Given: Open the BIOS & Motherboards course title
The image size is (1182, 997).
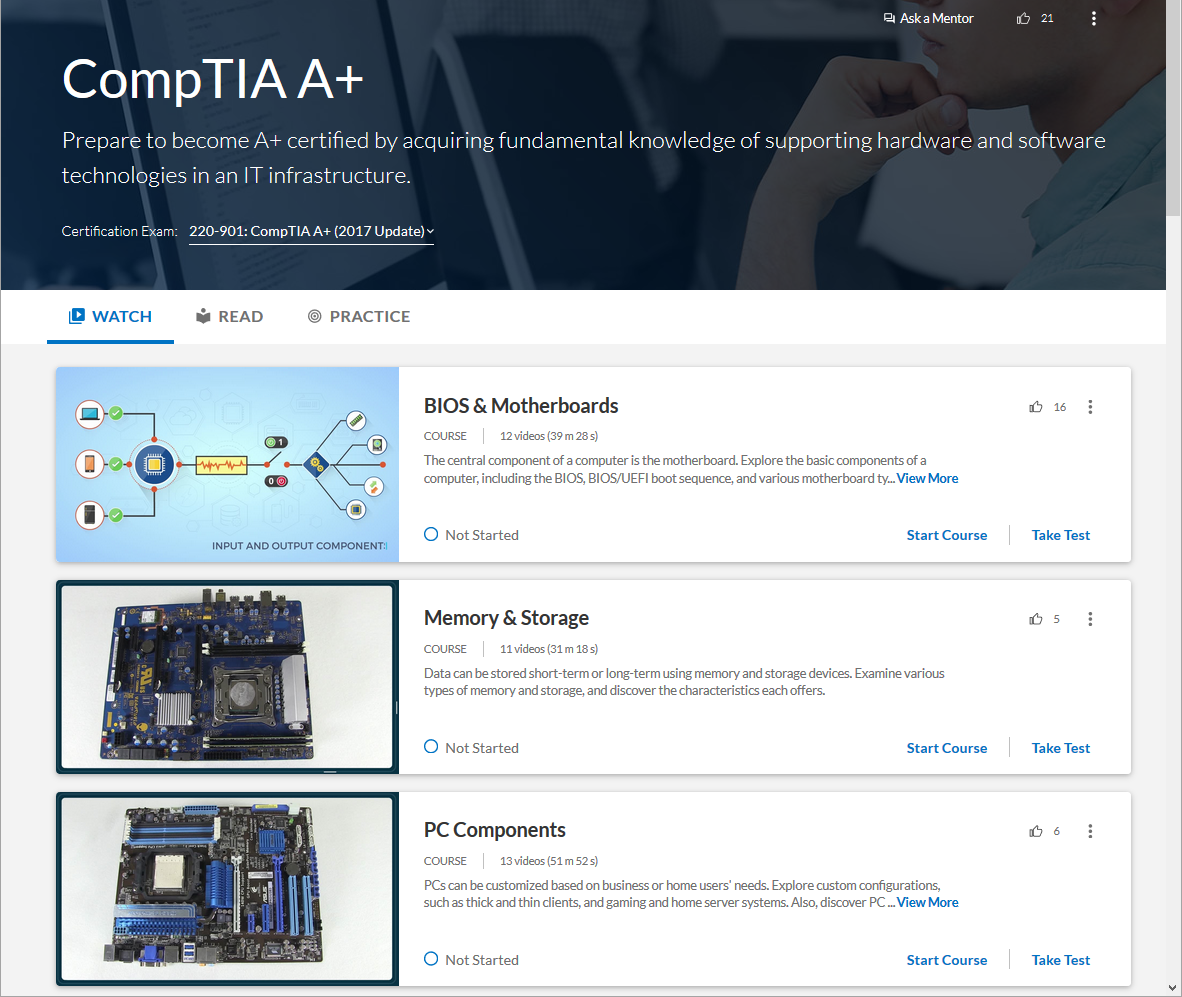Looking at the screenshot, I should [x=521, y=406].
